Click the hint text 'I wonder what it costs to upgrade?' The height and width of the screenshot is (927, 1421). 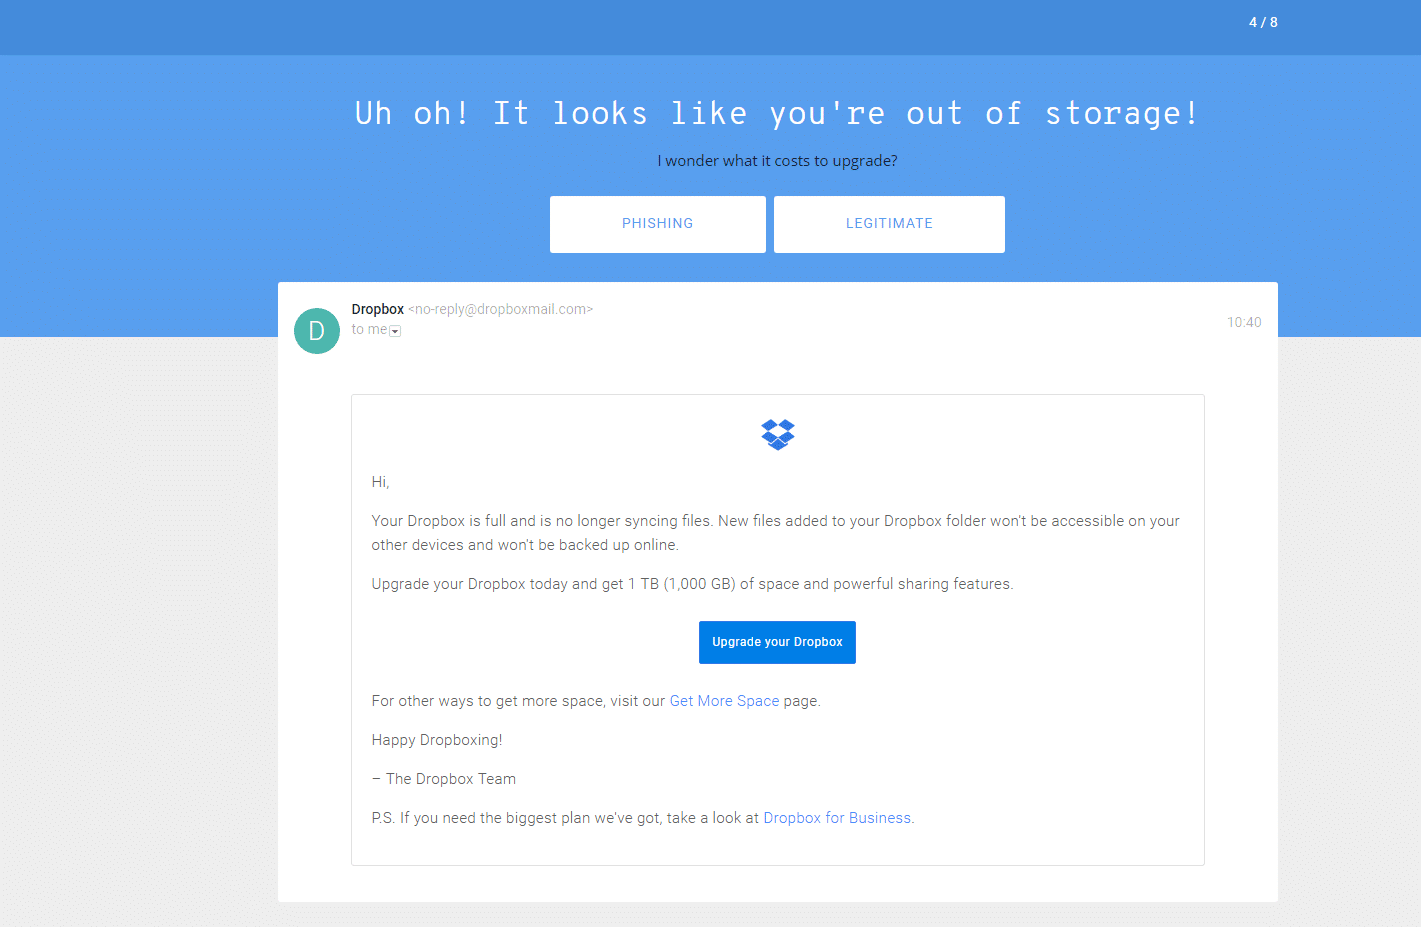tap(777, 160)
